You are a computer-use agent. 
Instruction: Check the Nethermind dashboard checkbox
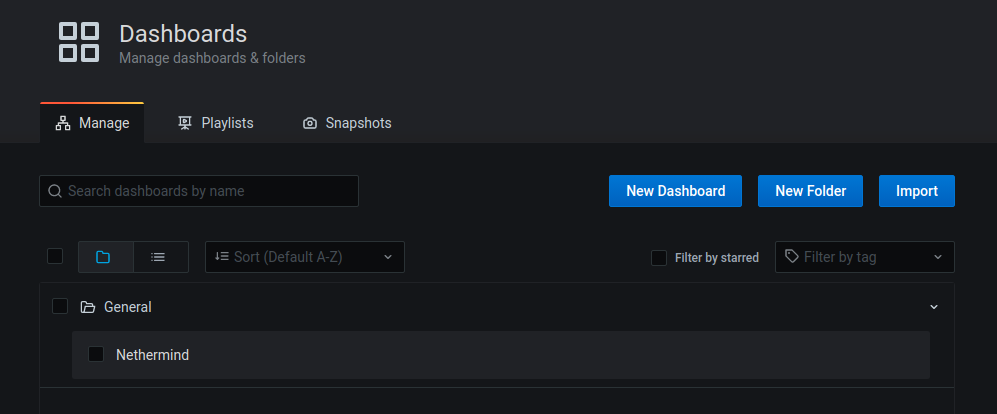tap(96, 354)
